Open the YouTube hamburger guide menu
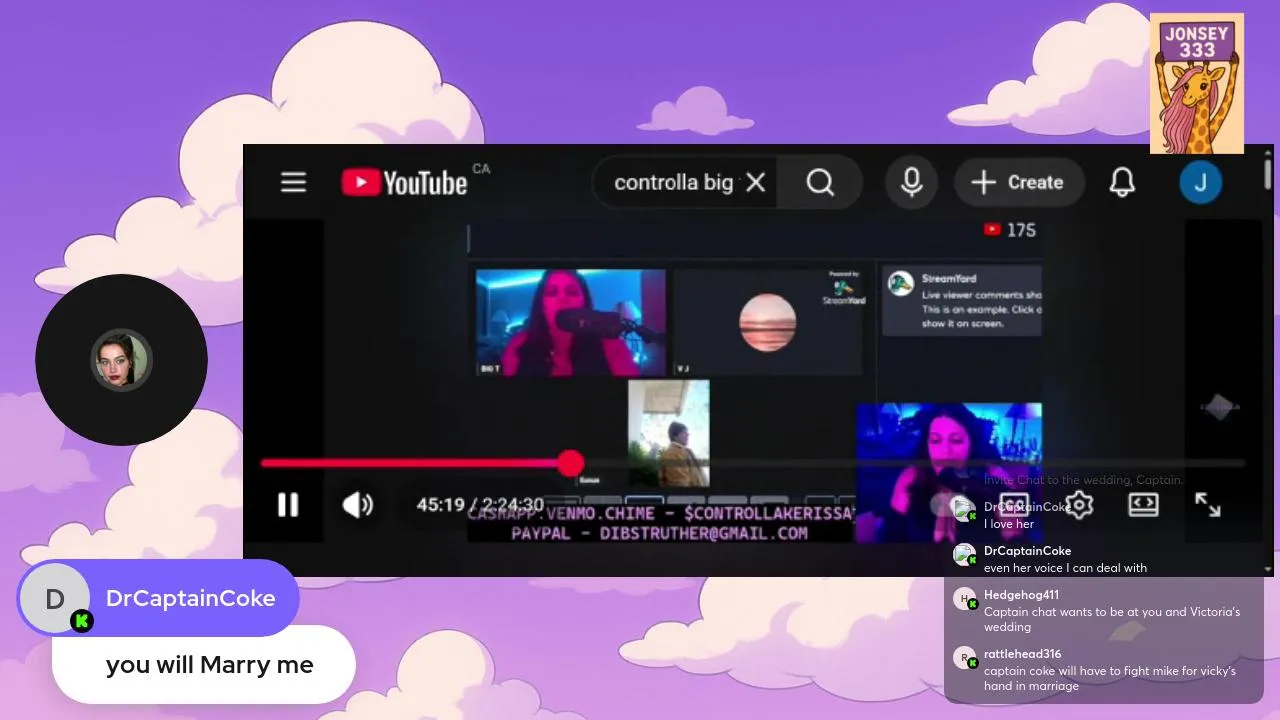Viewport: 1280px width, 720px height. click(293, 182)
